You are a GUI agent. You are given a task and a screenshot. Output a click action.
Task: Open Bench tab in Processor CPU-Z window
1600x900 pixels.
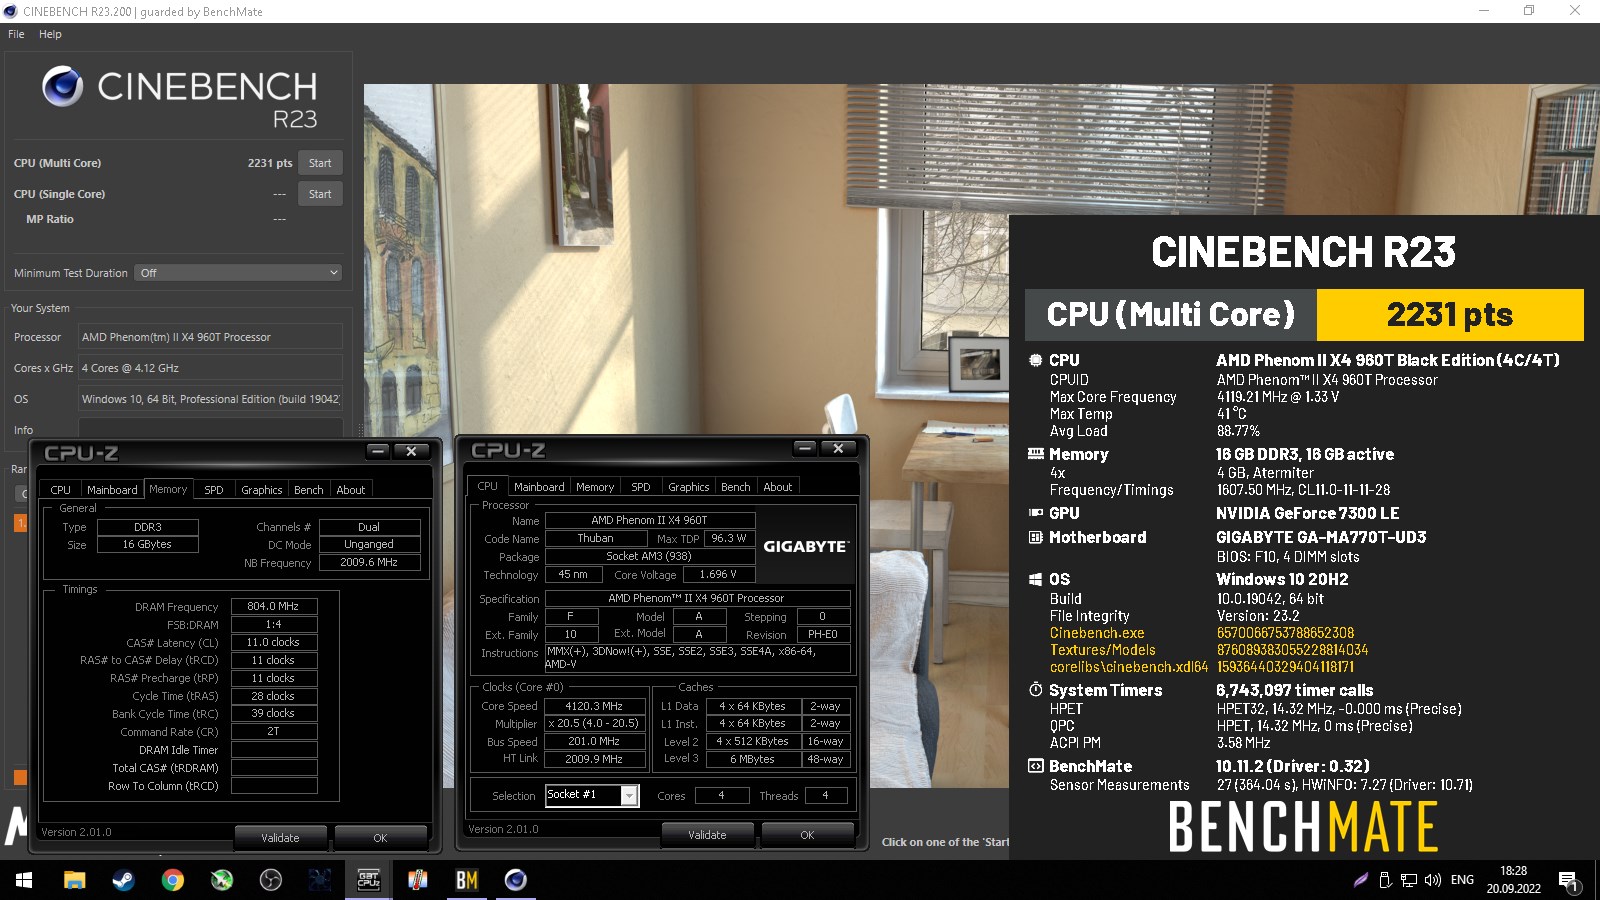point(736,487)
